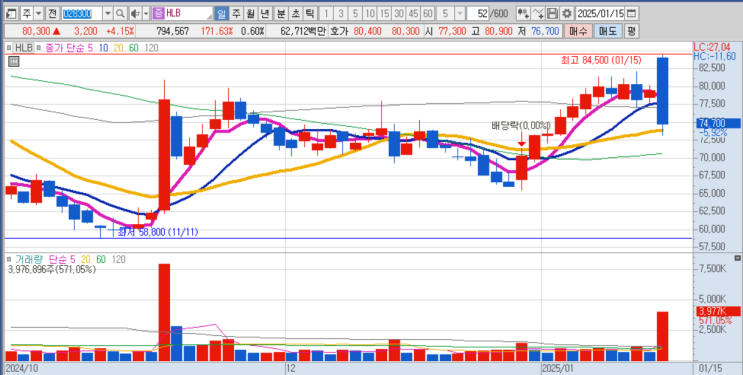The image size is (743, 375).
Task: Select the 주 weekly chart period
Action: pyautogui.click(x=236, y=13)
